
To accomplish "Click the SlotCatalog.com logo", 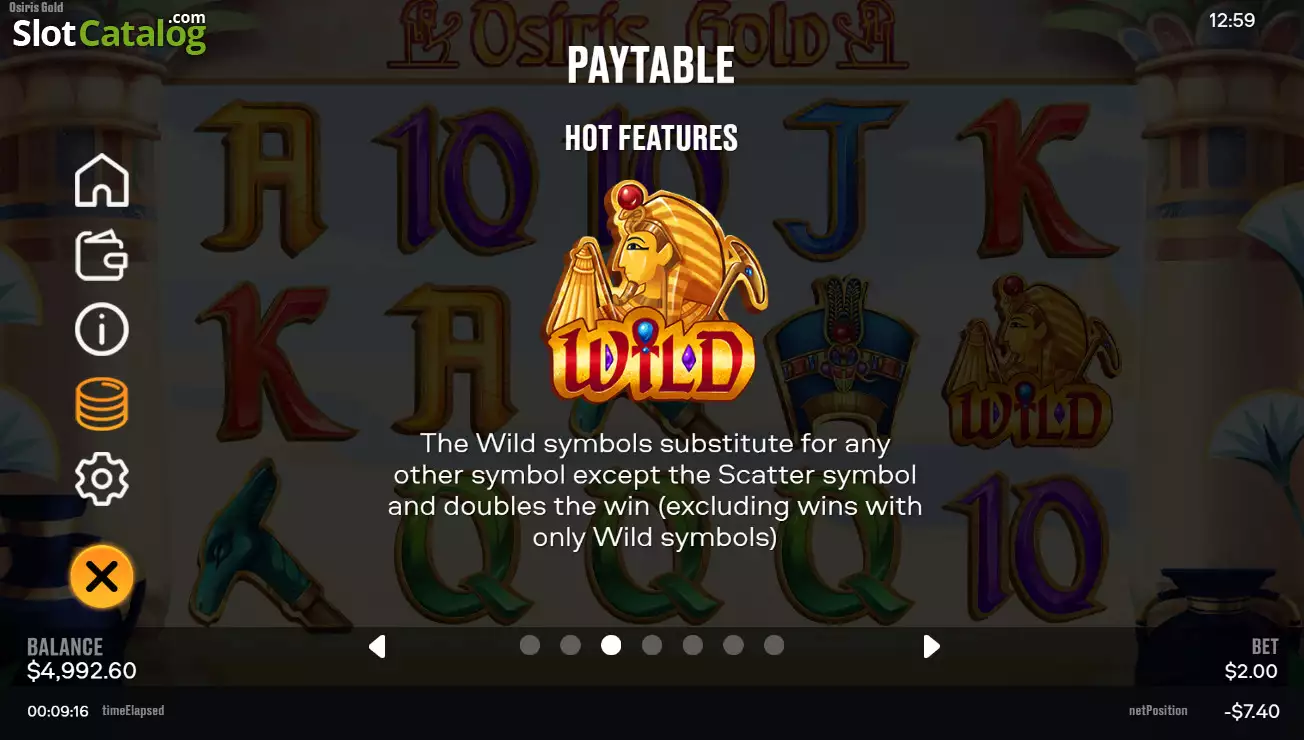I will (109, 32).
